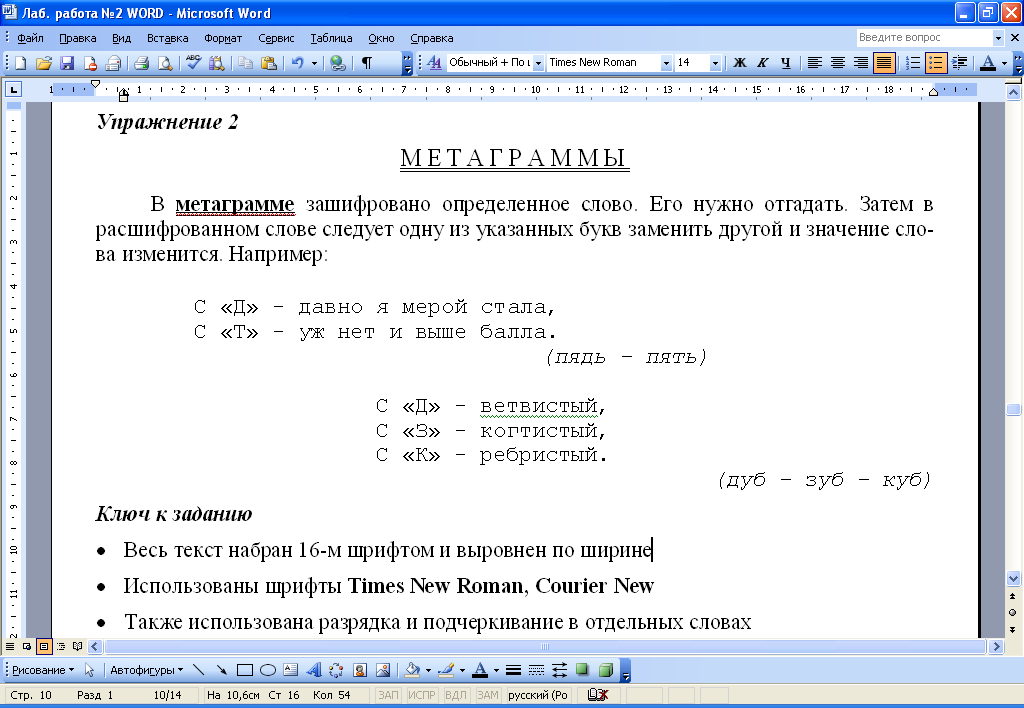This screenshot has width=1024, height=708.
Task: Select the Arrow drawing tool
Action: coord(222,670)
